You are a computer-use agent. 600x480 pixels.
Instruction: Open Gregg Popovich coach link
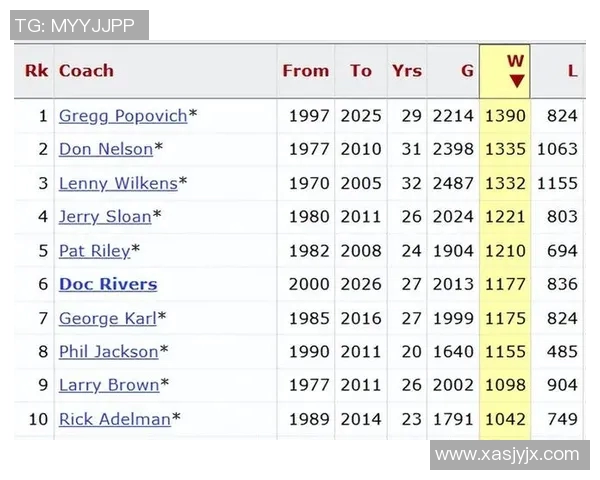[x=123, y=116]
